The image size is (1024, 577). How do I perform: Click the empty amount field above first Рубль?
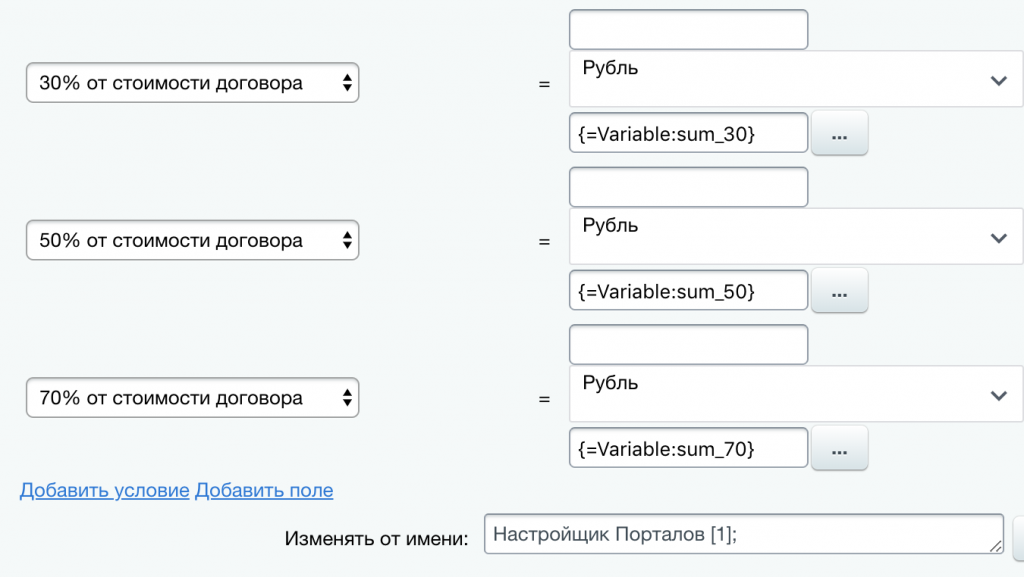688,30
